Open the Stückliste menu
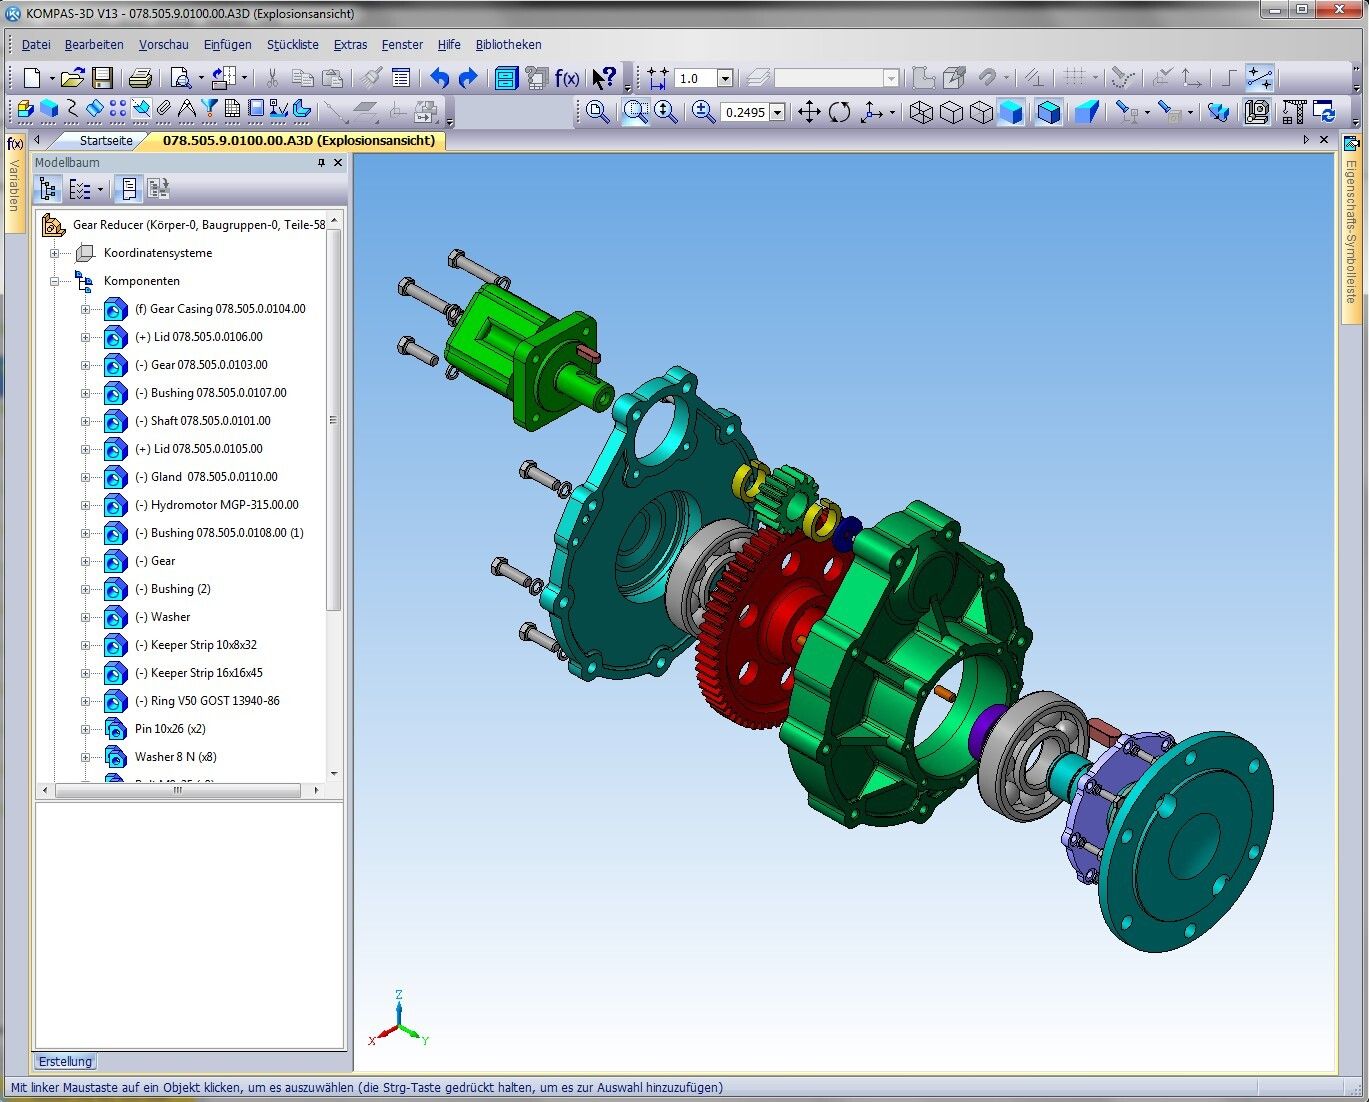Screen dimensions: 1369x1102 tap(292, 44)
